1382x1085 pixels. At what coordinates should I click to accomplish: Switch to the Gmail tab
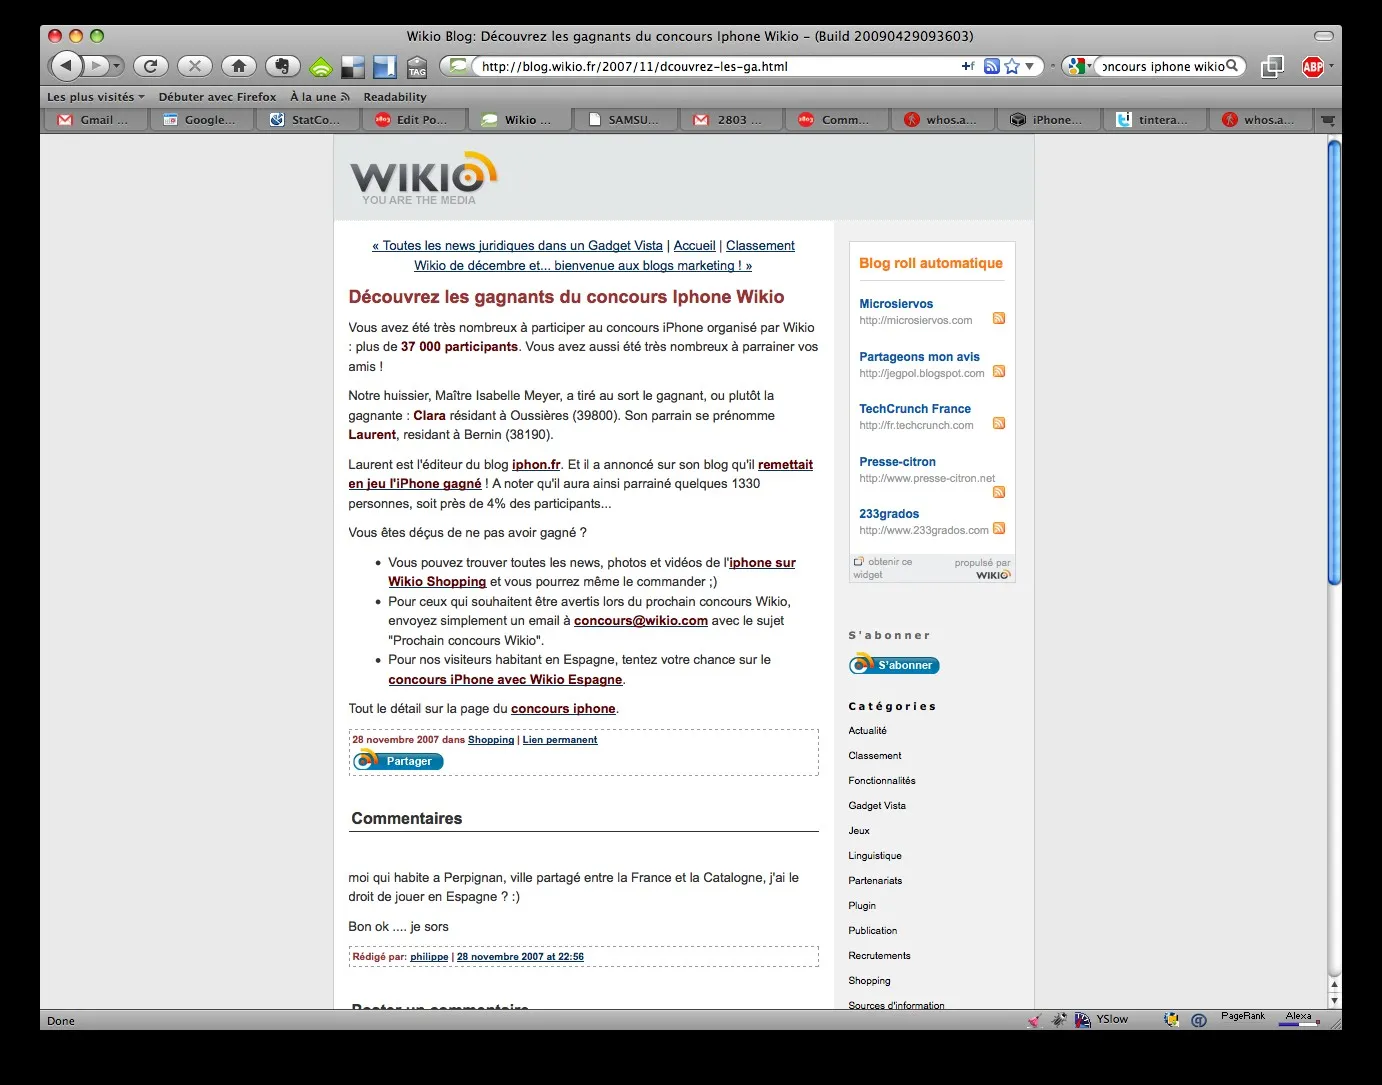pos(94,119)
